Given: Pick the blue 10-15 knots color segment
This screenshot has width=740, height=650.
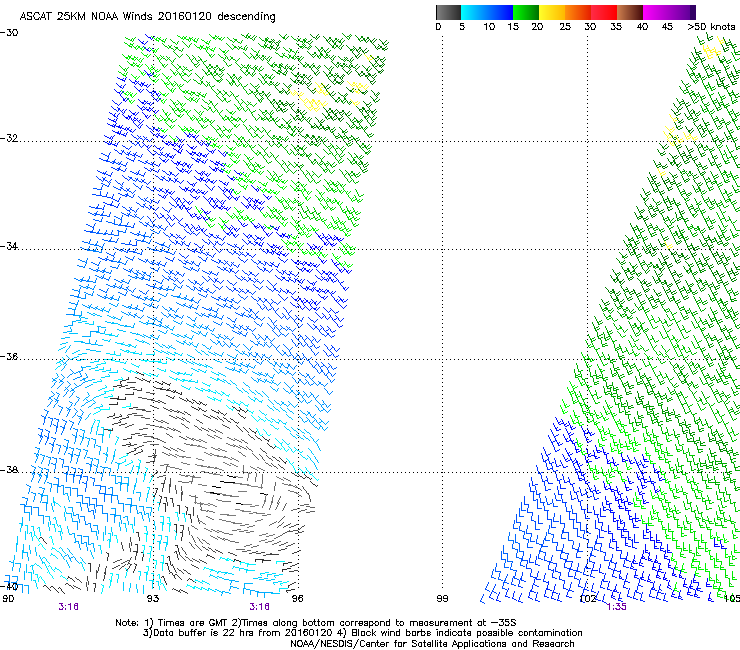Looking at the screenshot, I should (x=500, y=12).
